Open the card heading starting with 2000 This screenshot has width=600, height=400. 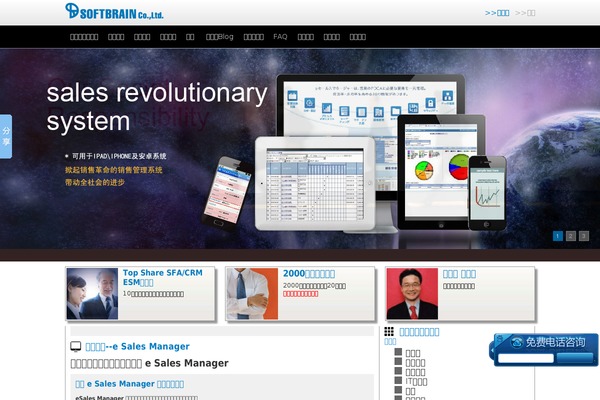click(x=309, y=274)
